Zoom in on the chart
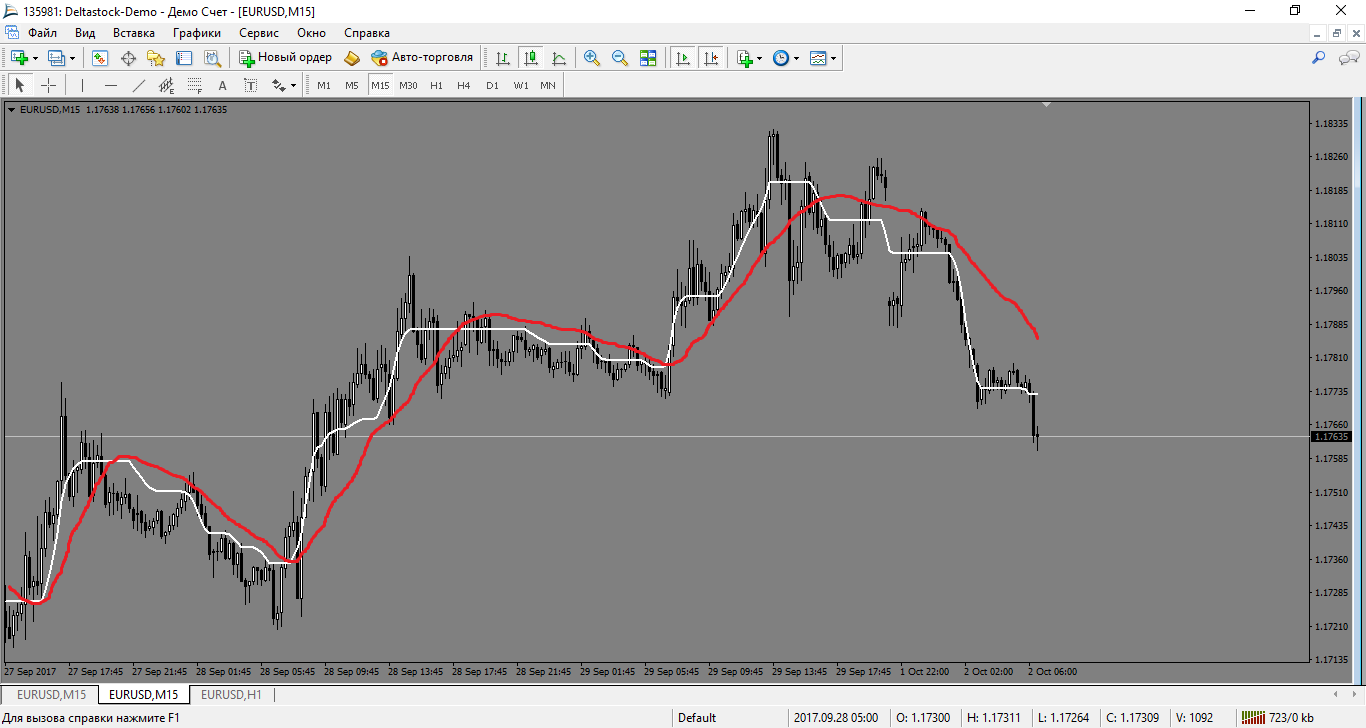The width and height of the screenshot is (1366, 728). 592,58
